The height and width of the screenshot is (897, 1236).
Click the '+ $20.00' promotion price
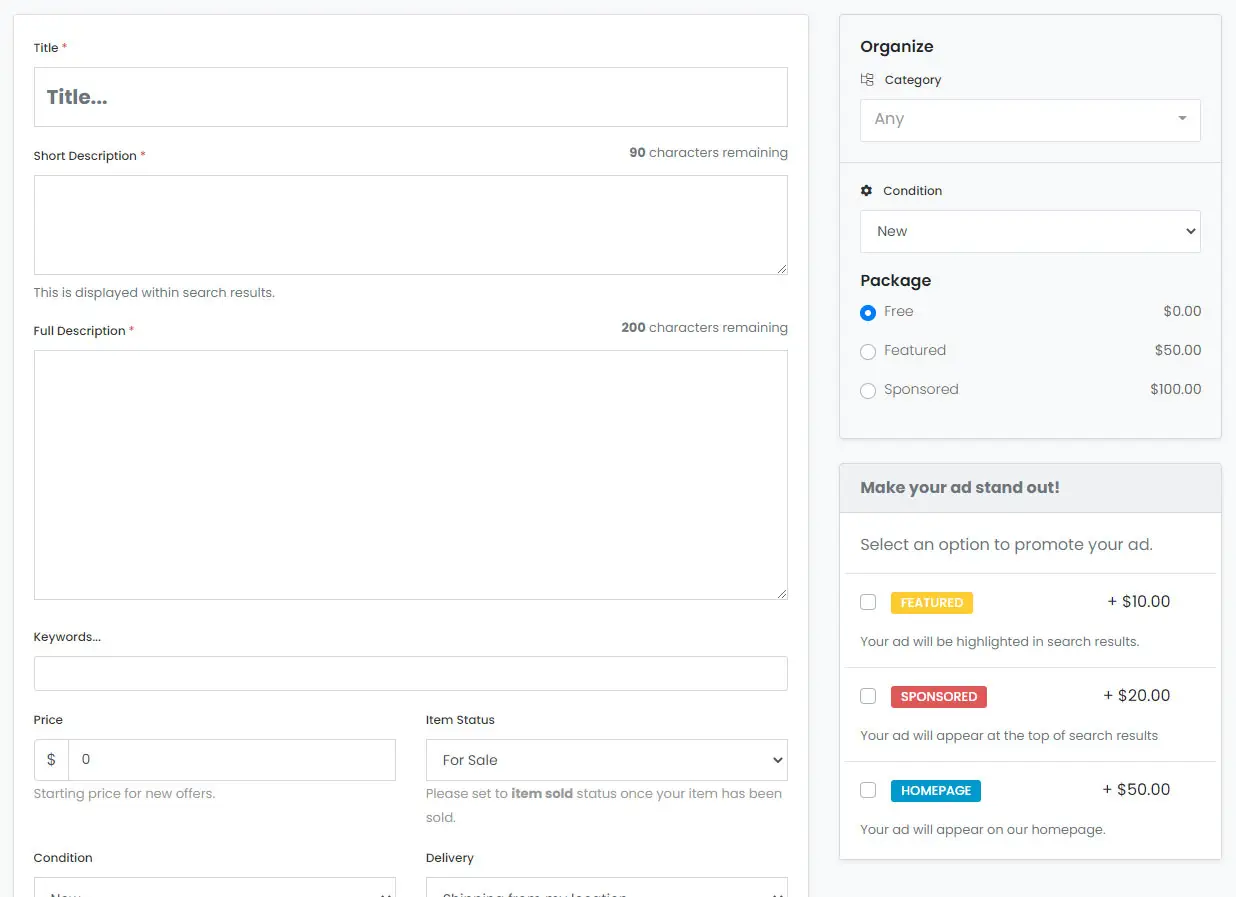point(1137,696)
